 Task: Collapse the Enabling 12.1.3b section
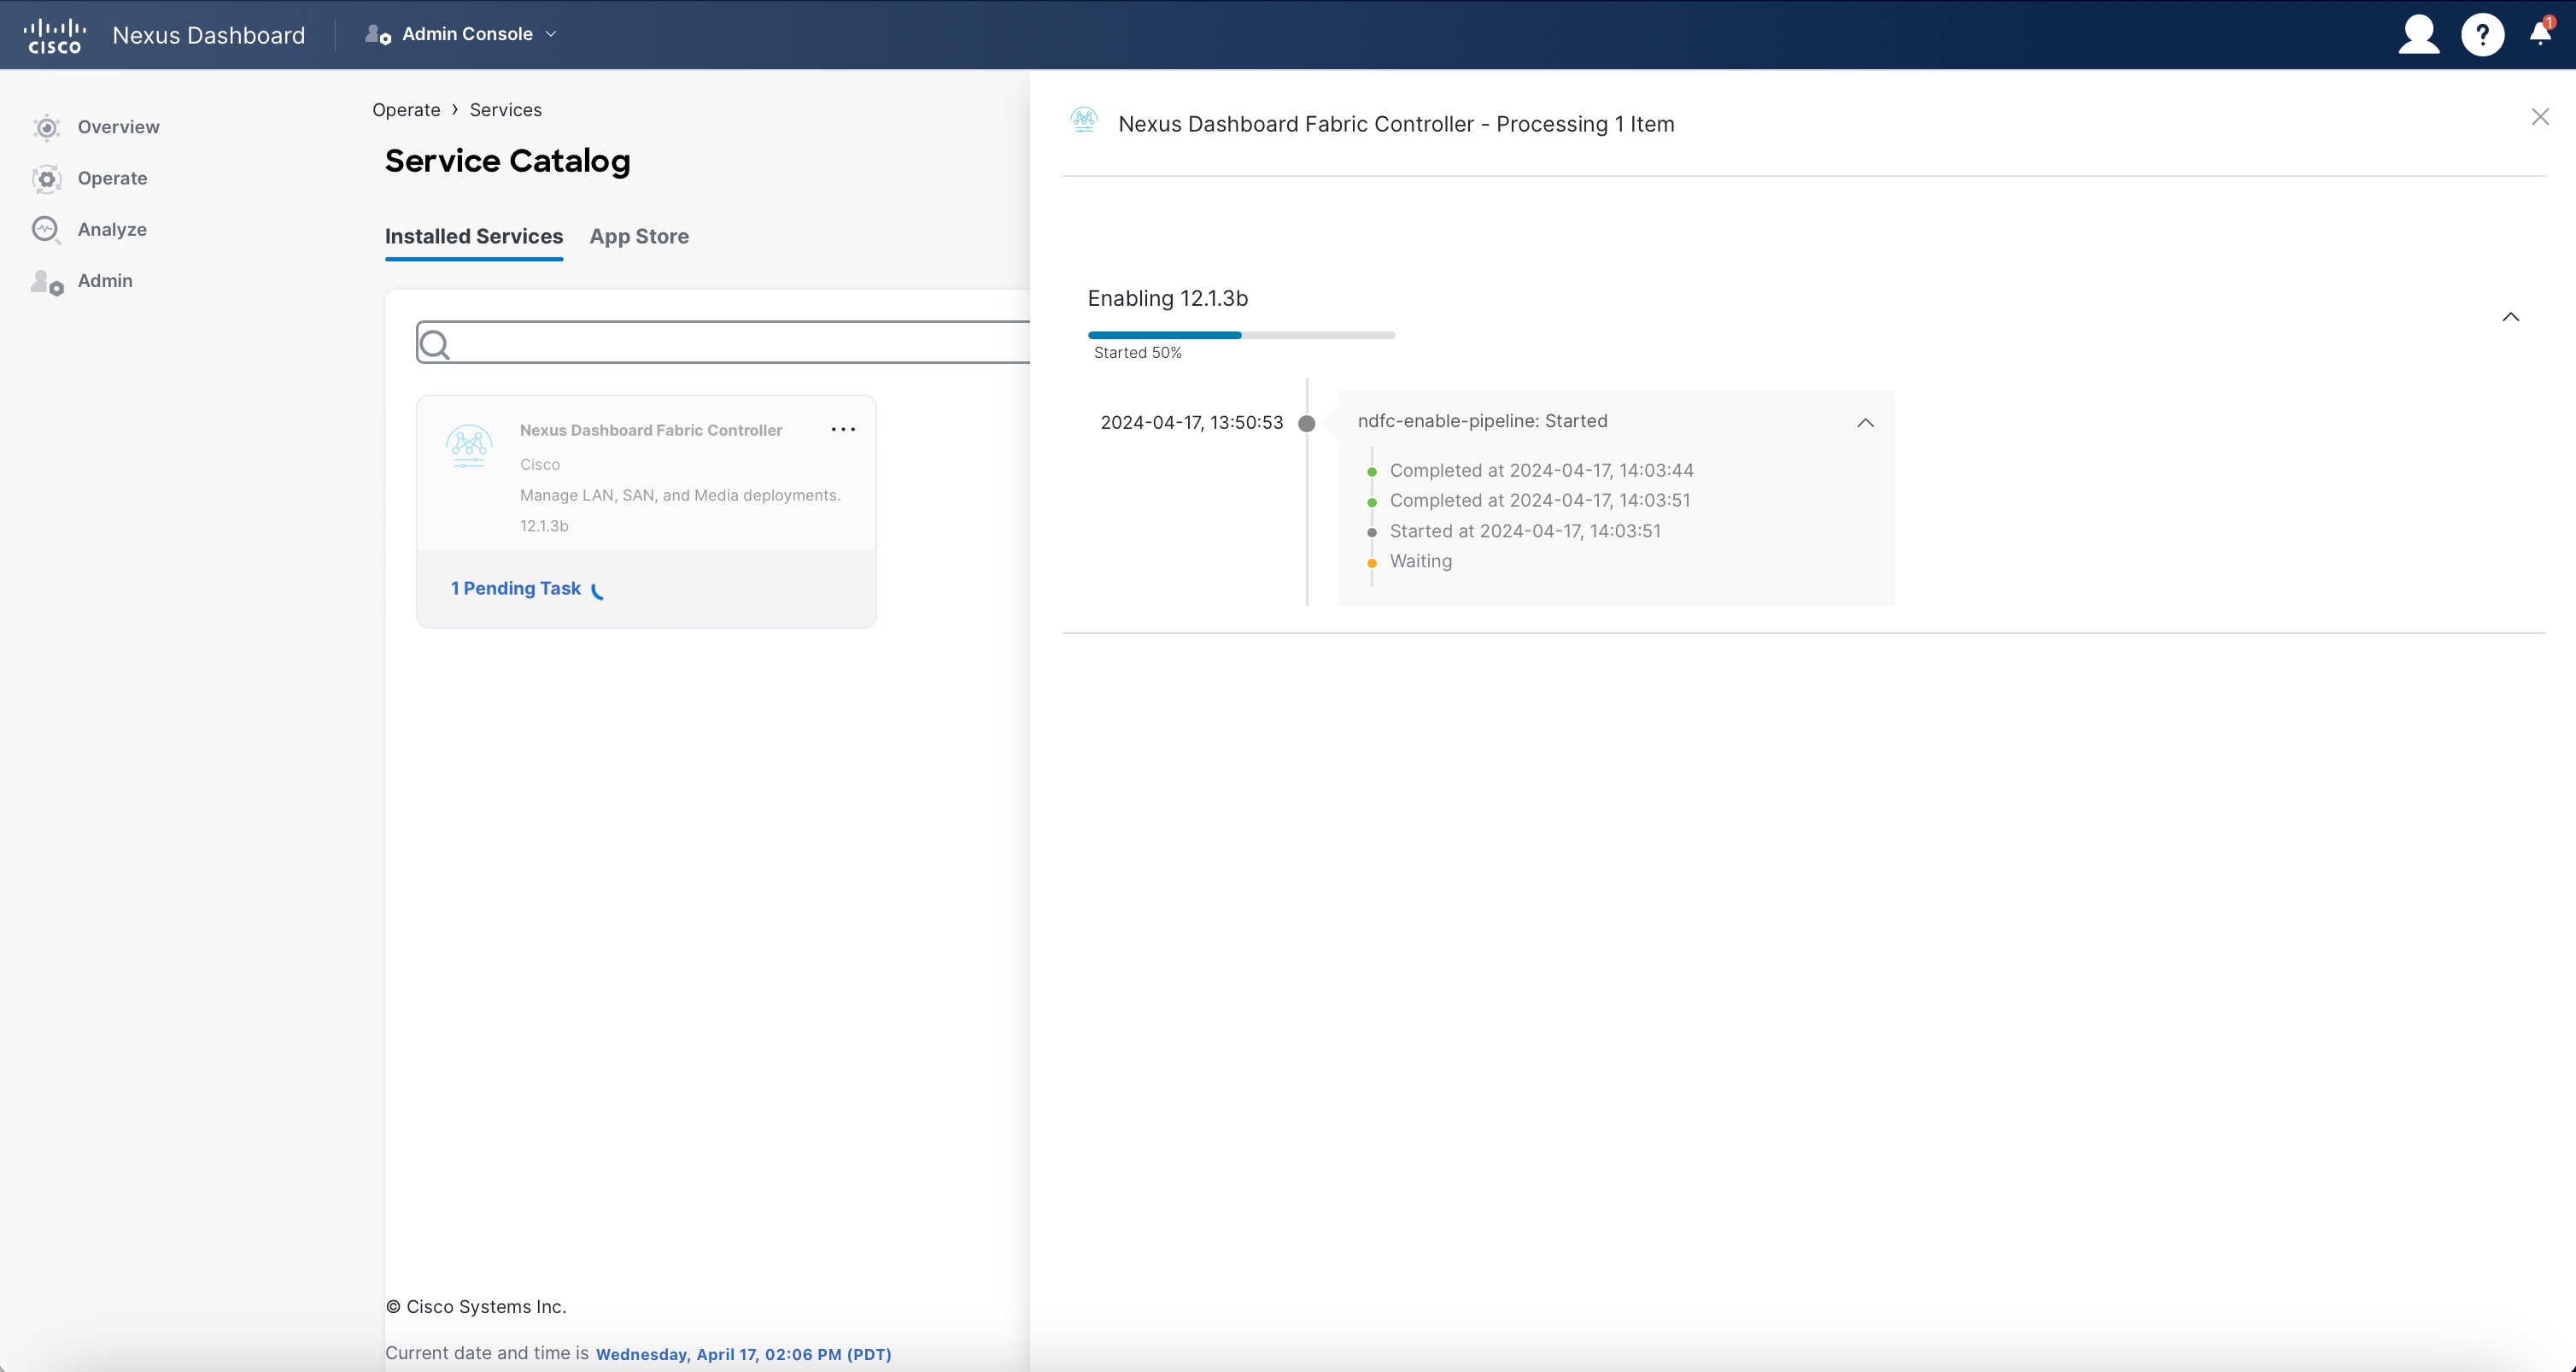[2511, 317]
